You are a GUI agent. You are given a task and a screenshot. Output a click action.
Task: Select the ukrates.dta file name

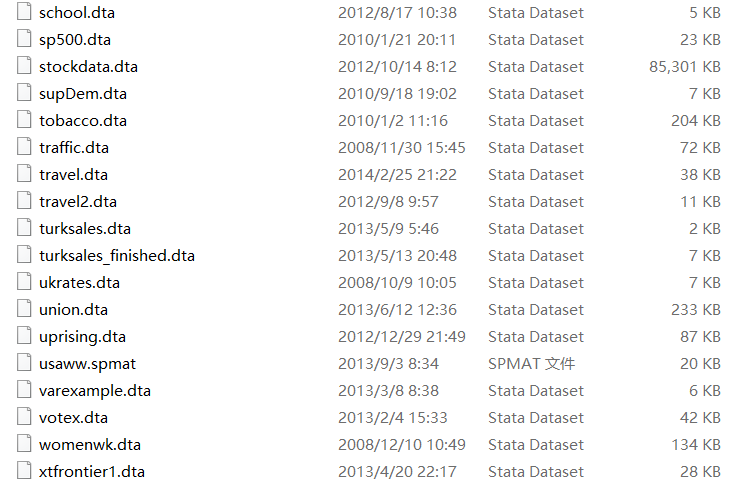pyautogui.click(x=79, y=283)
